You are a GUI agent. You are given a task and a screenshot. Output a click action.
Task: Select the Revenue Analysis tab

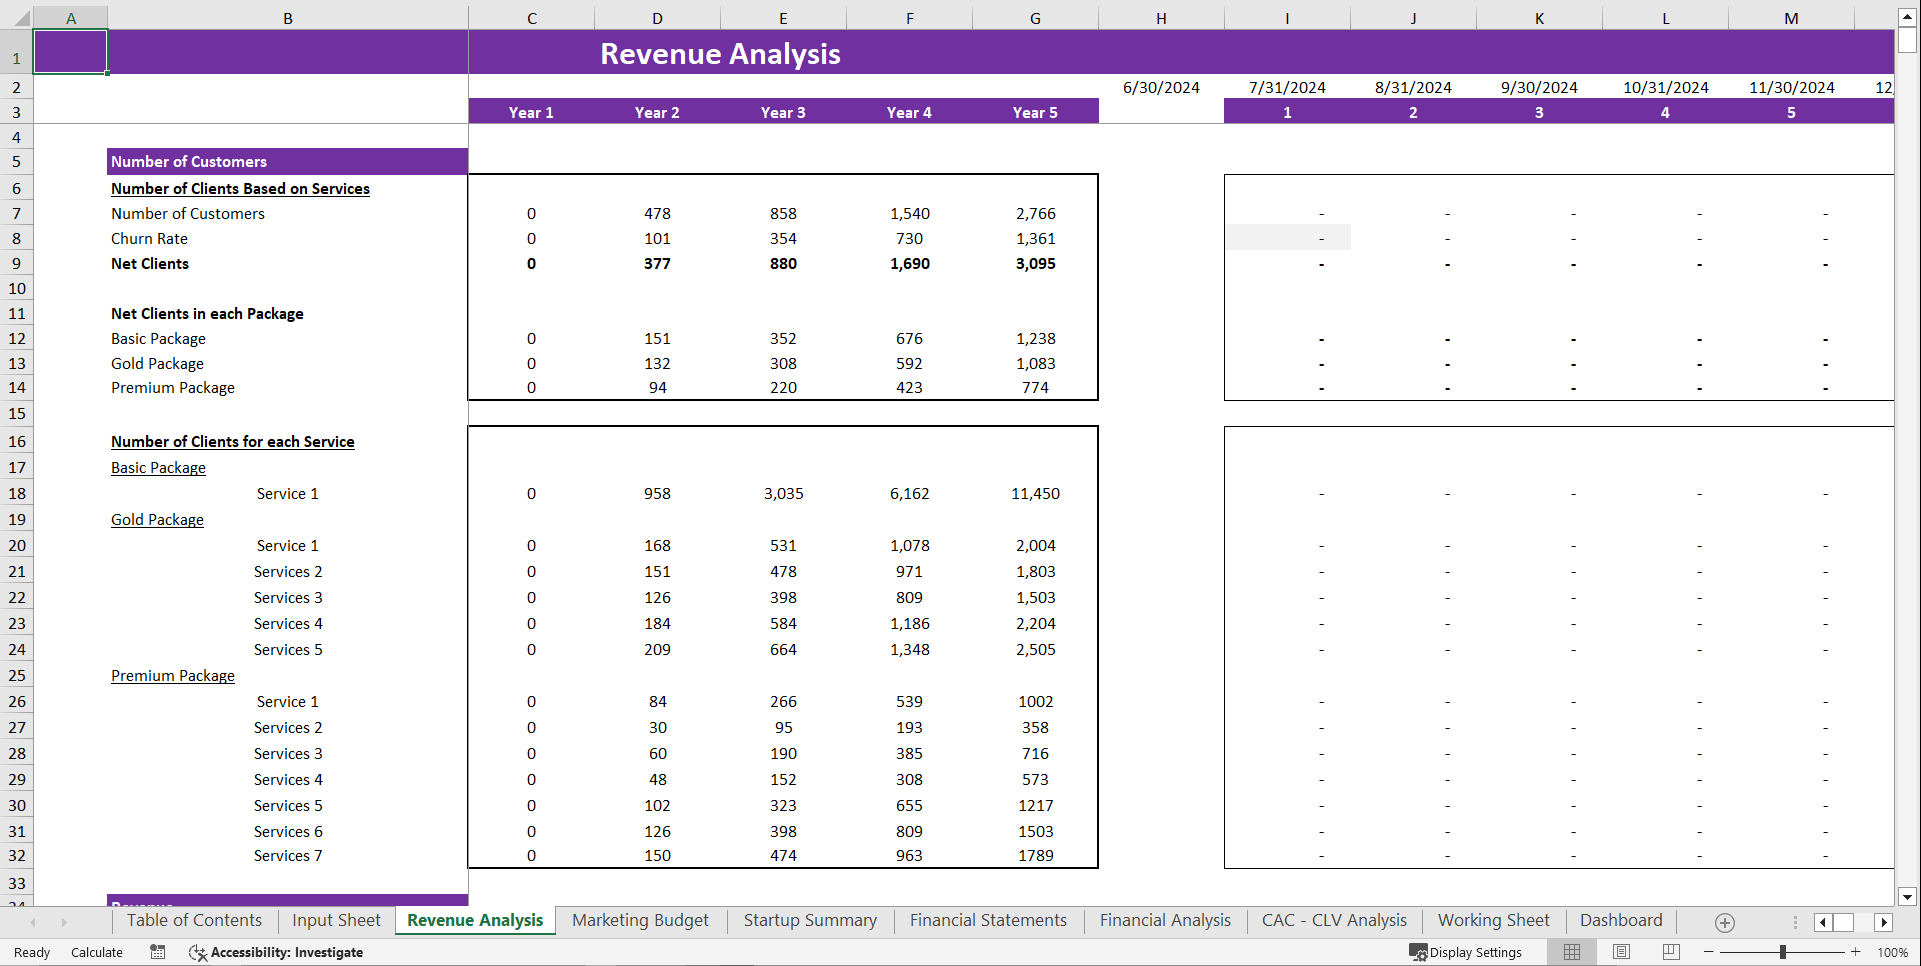pyautogui.click(x=475, y=921)
